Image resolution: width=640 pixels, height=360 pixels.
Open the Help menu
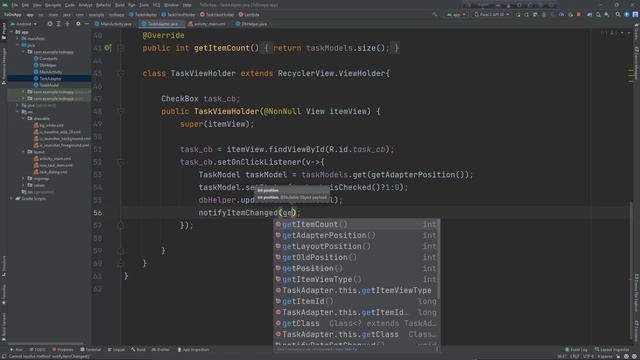pos(187,5)
